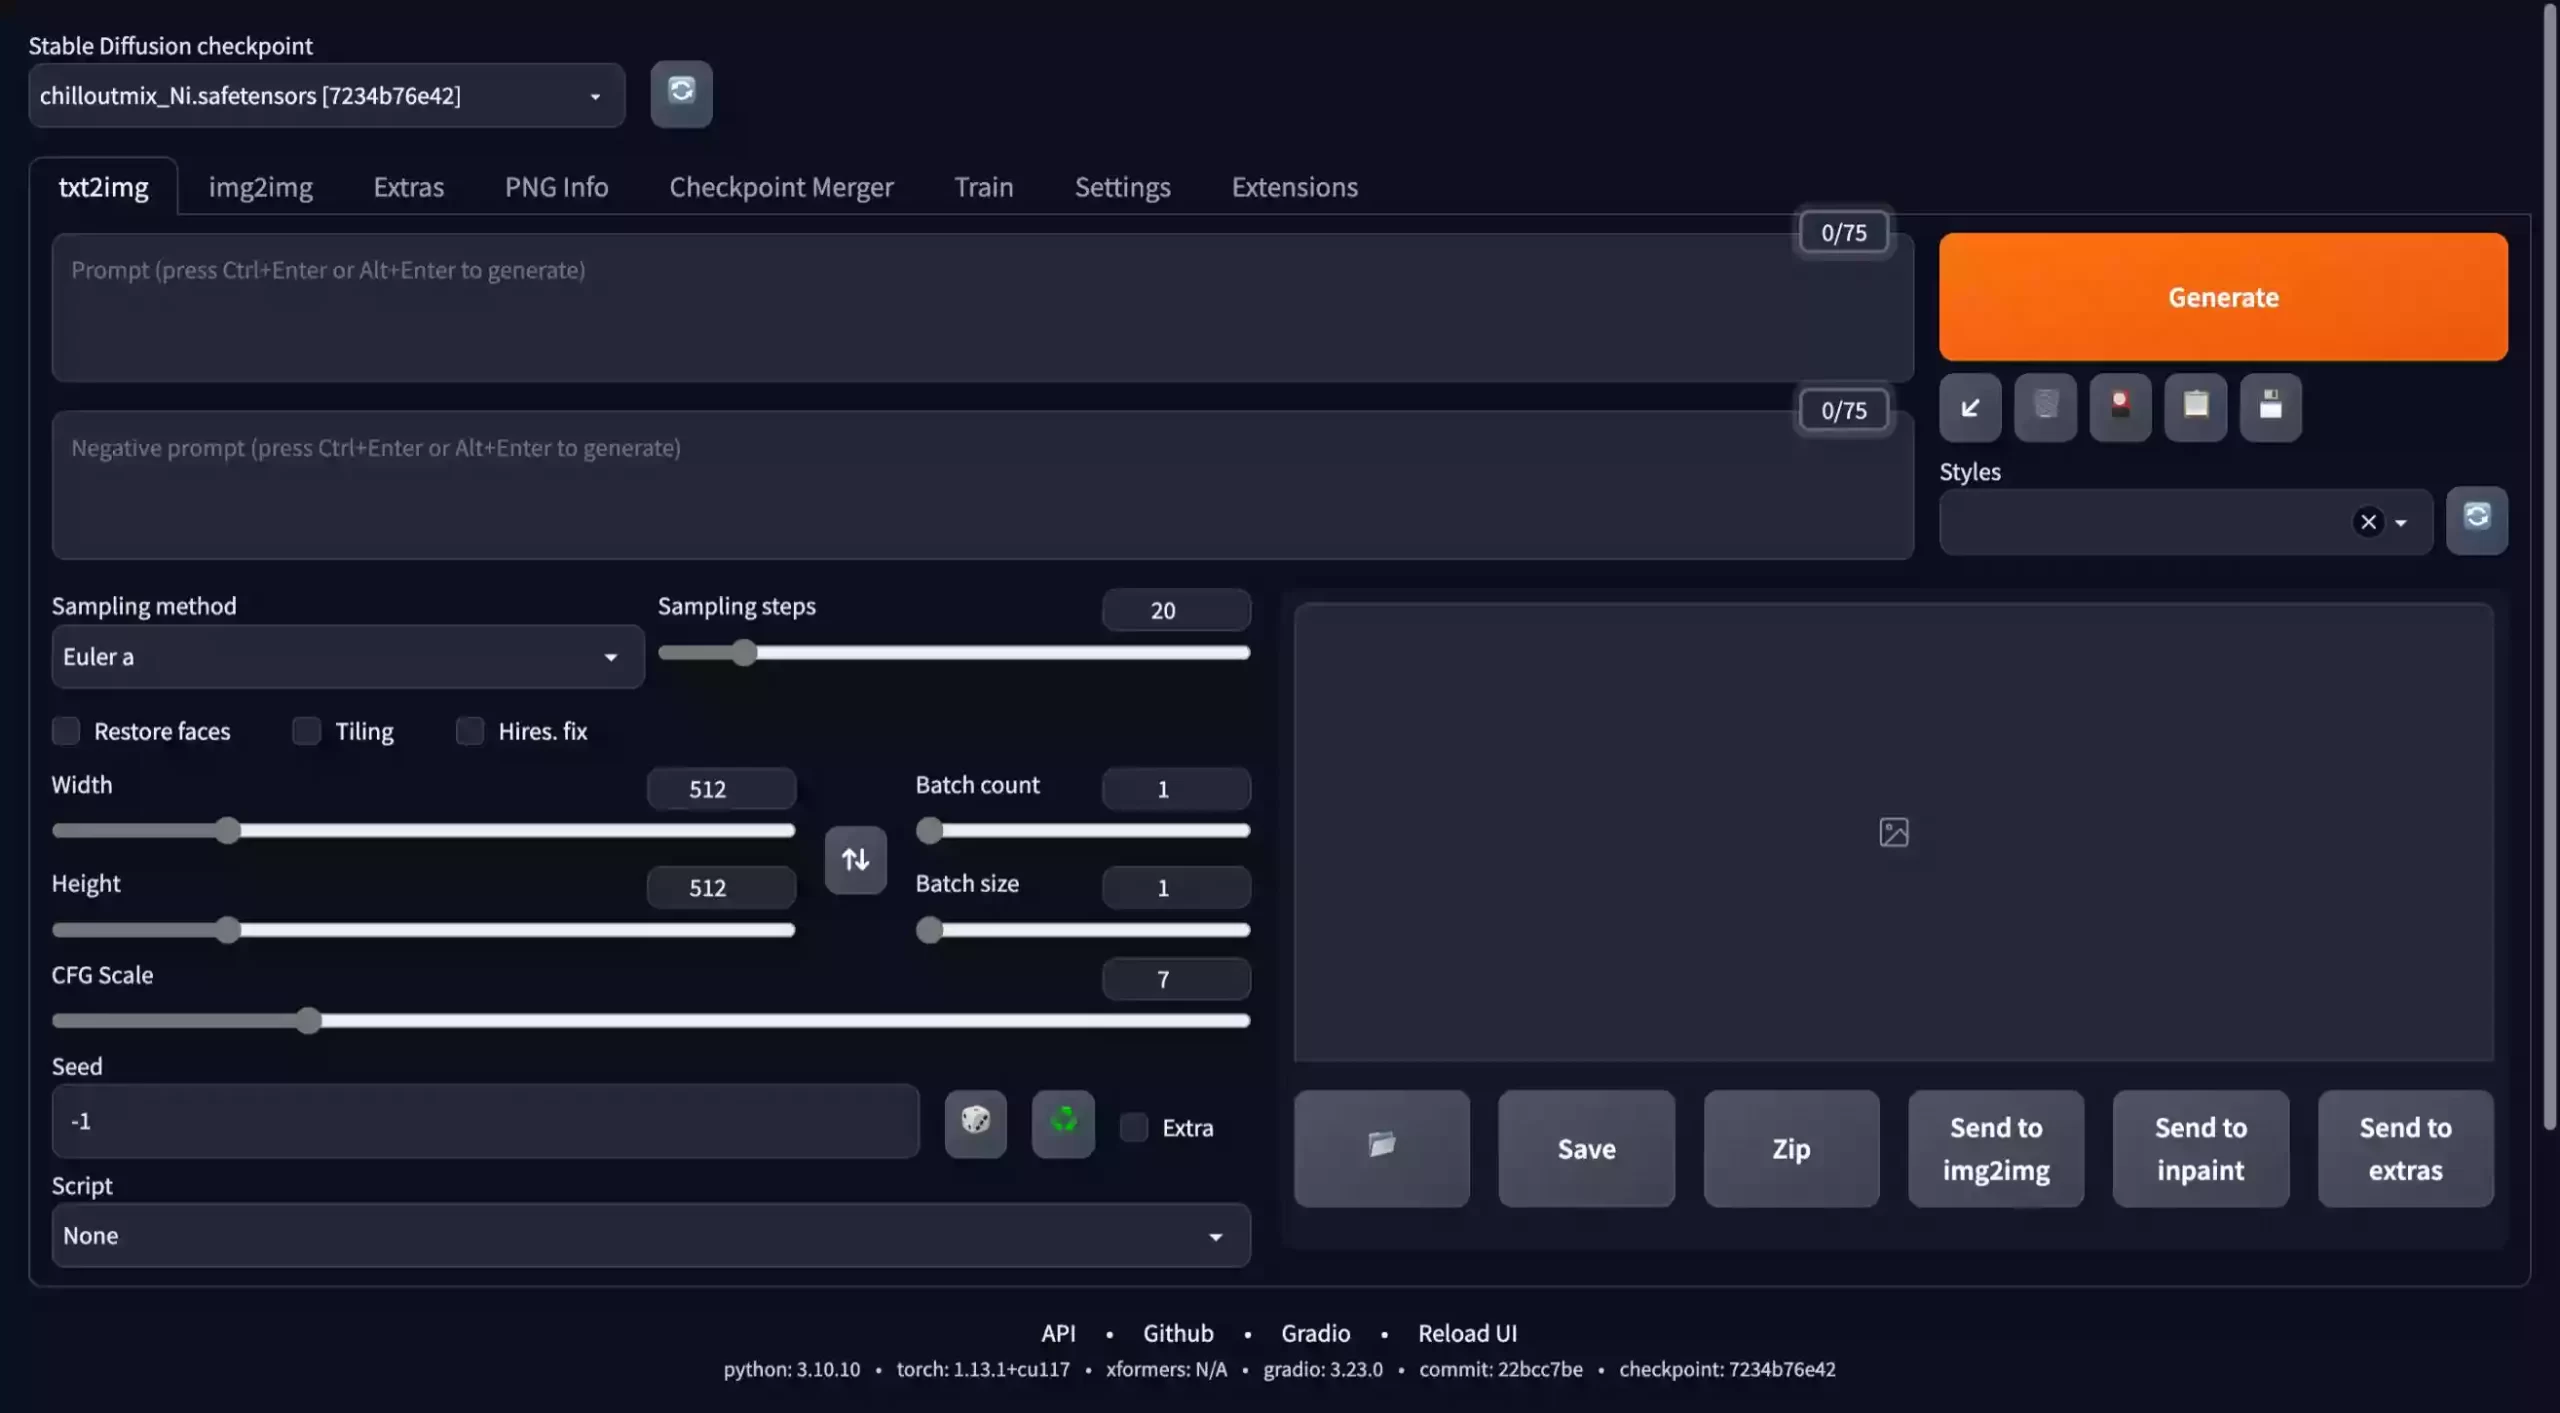This screenshot has width=2560, height=1413.
Task: Enable the Restore faces checkbox
Action: tap(66, 731)
